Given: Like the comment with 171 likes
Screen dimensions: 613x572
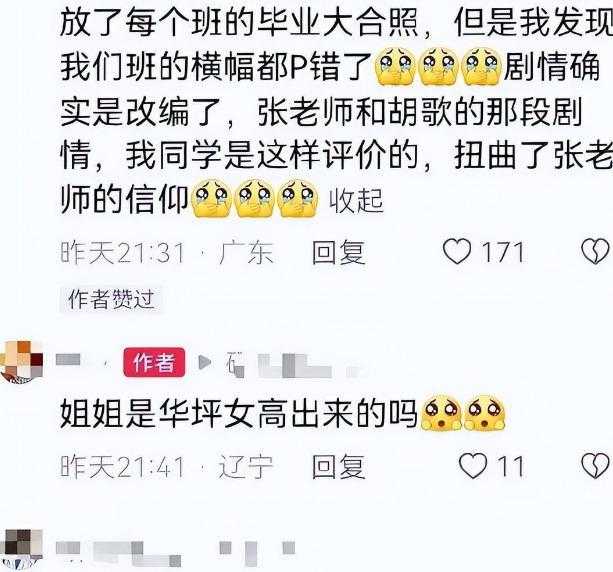Looking at the screenshot, I should [x=457, y=252].
